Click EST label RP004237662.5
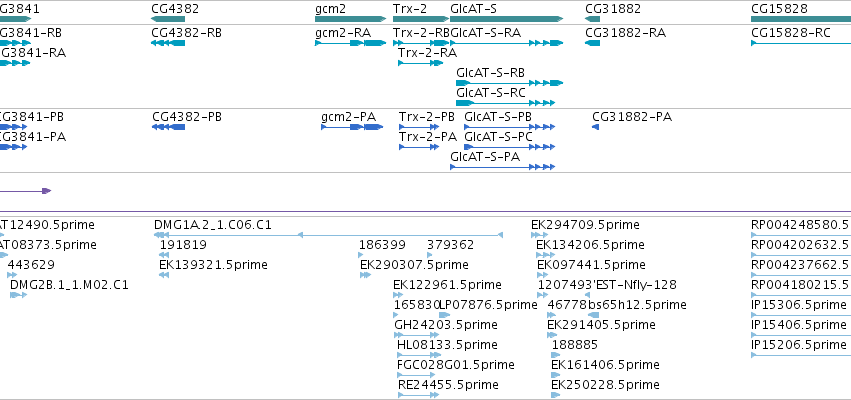The width and height of the screenshot is (851, 400). [801, 265]
